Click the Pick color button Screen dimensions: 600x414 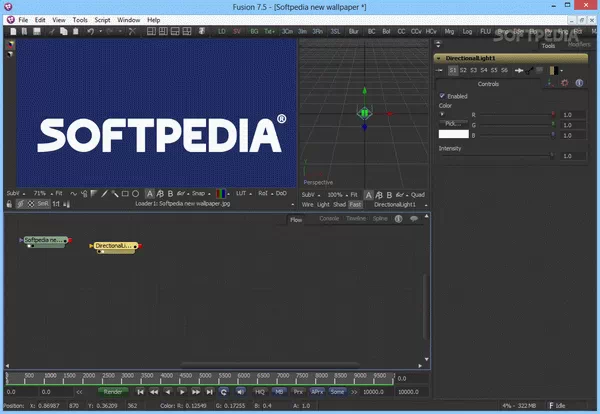[455, 121]
